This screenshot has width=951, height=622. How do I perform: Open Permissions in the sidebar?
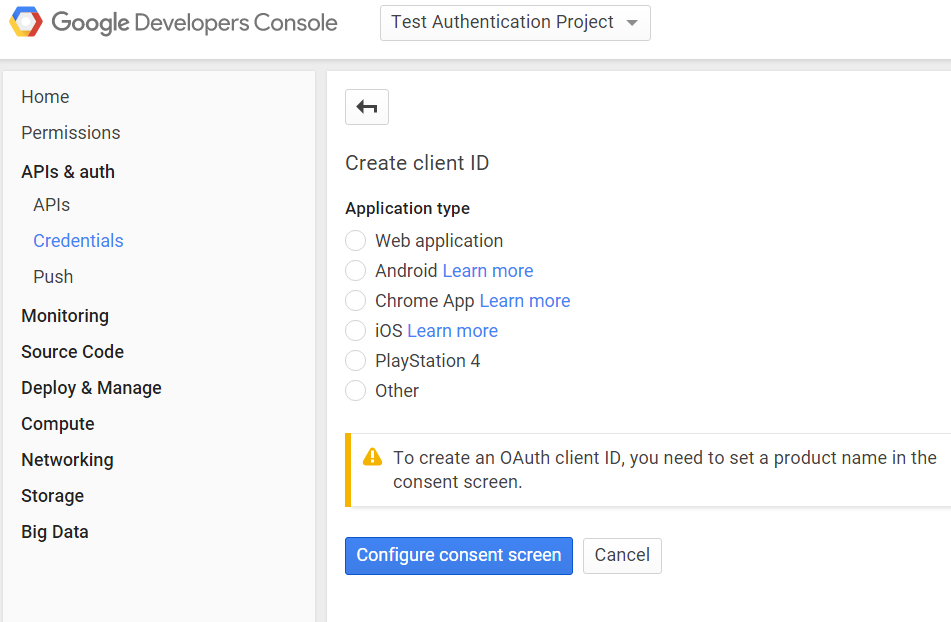pos(70,133)
